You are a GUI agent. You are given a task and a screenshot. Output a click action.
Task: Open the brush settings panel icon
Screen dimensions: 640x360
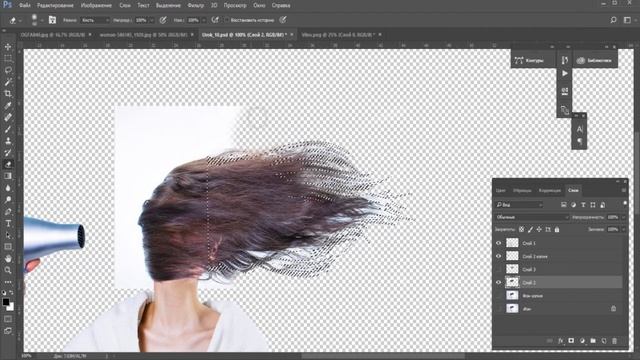point(52,20)
